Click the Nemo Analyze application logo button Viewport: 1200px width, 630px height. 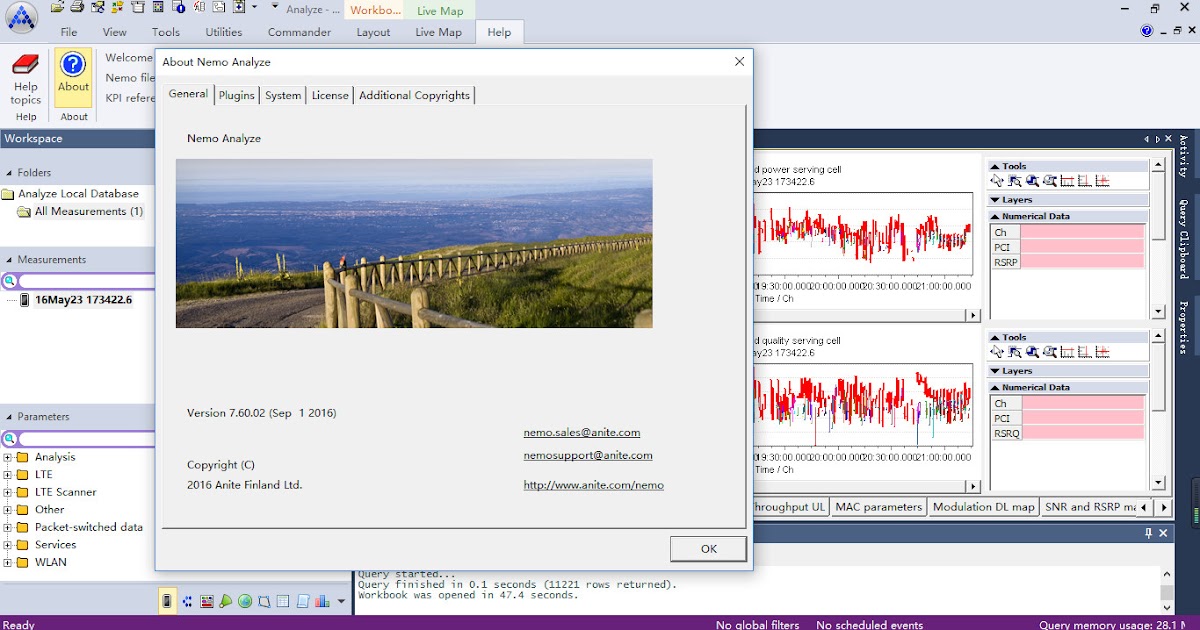[21, 17]
